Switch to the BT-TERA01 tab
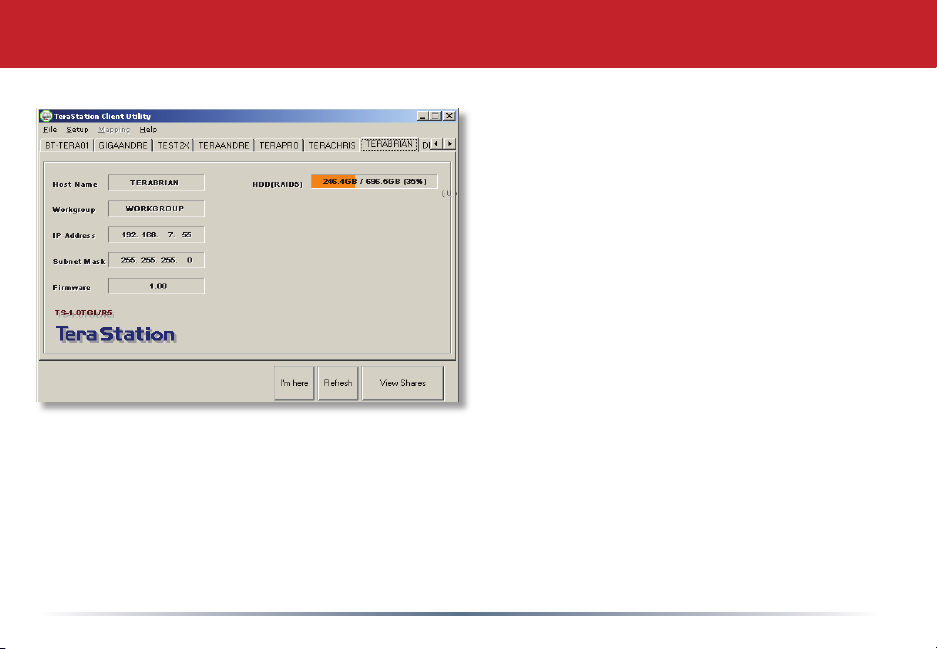Viewport: 937px width, 649px height. (67, 145)
